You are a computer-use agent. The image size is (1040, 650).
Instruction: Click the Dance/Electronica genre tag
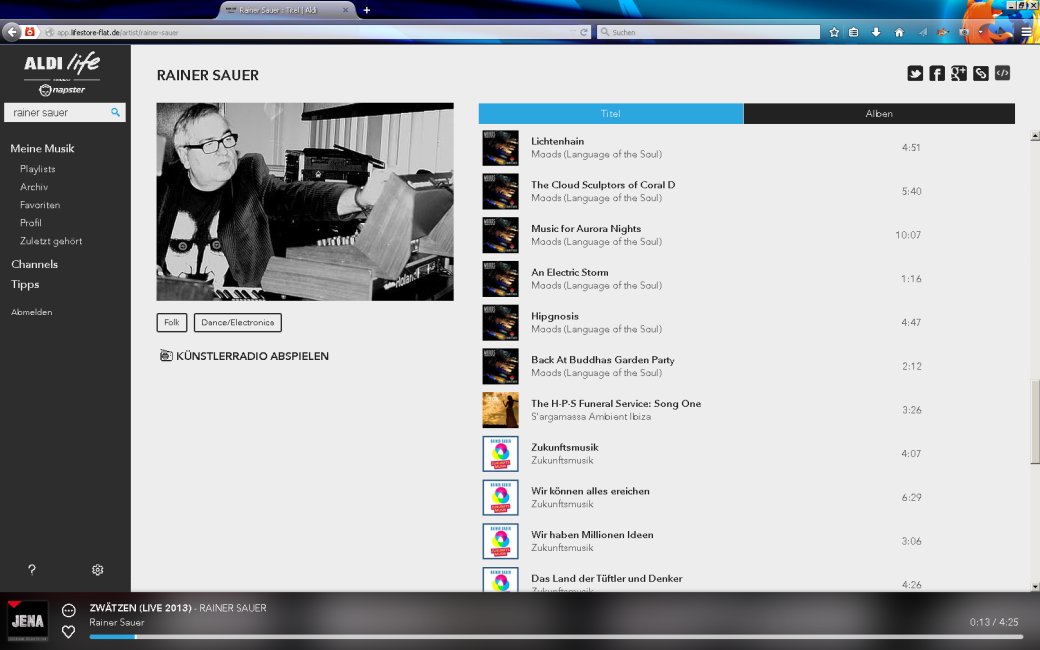coord(237,322)
